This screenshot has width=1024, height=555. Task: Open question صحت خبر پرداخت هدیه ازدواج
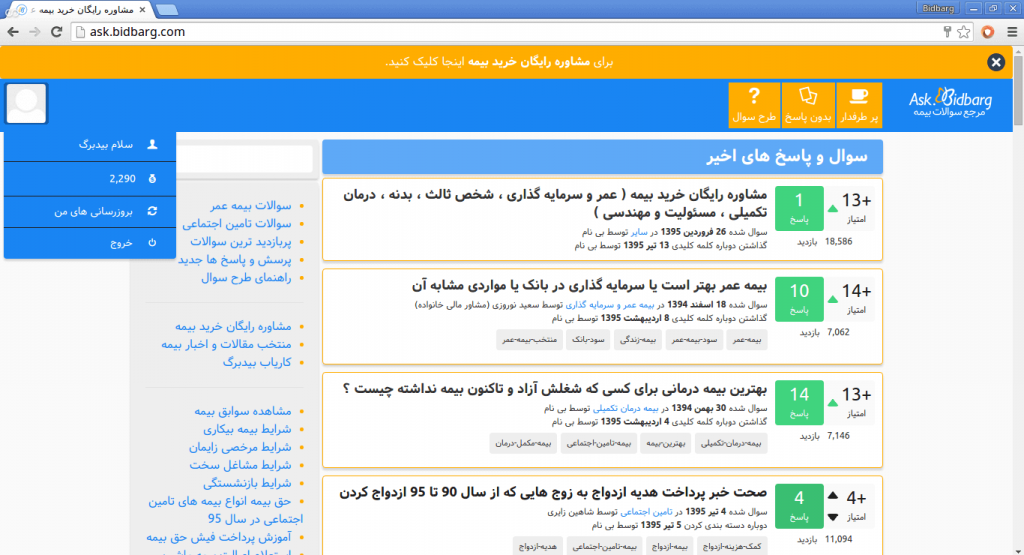[x=553, y=493]
